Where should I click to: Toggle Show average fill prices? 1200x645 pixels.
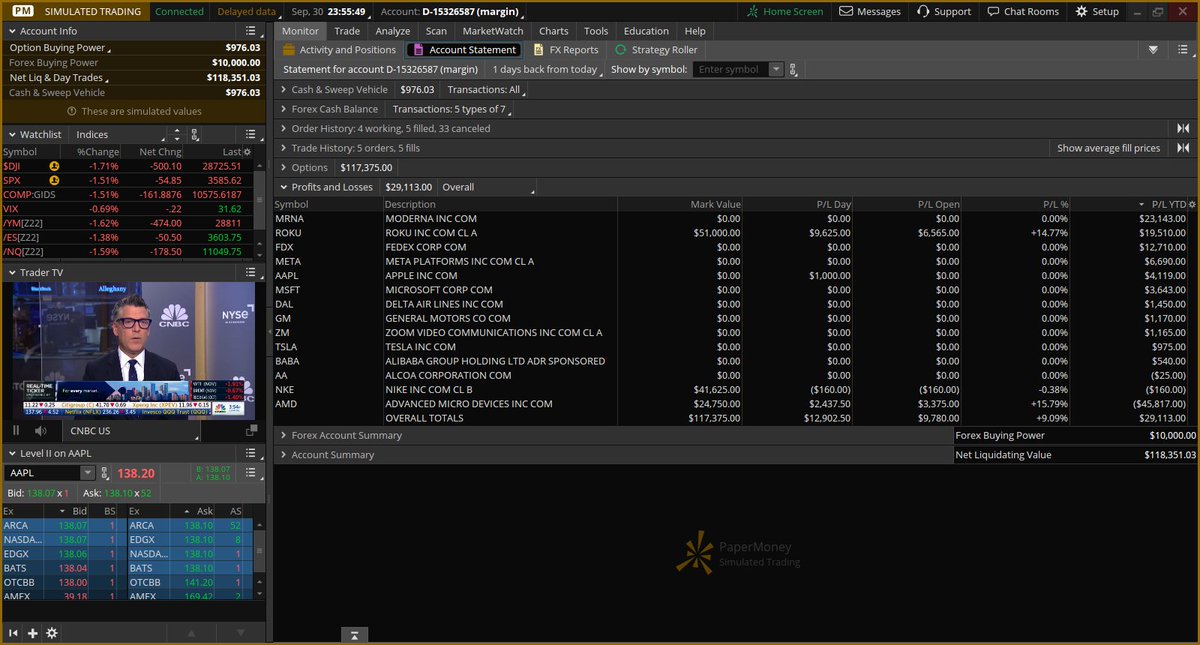[x=1109, y=148]
